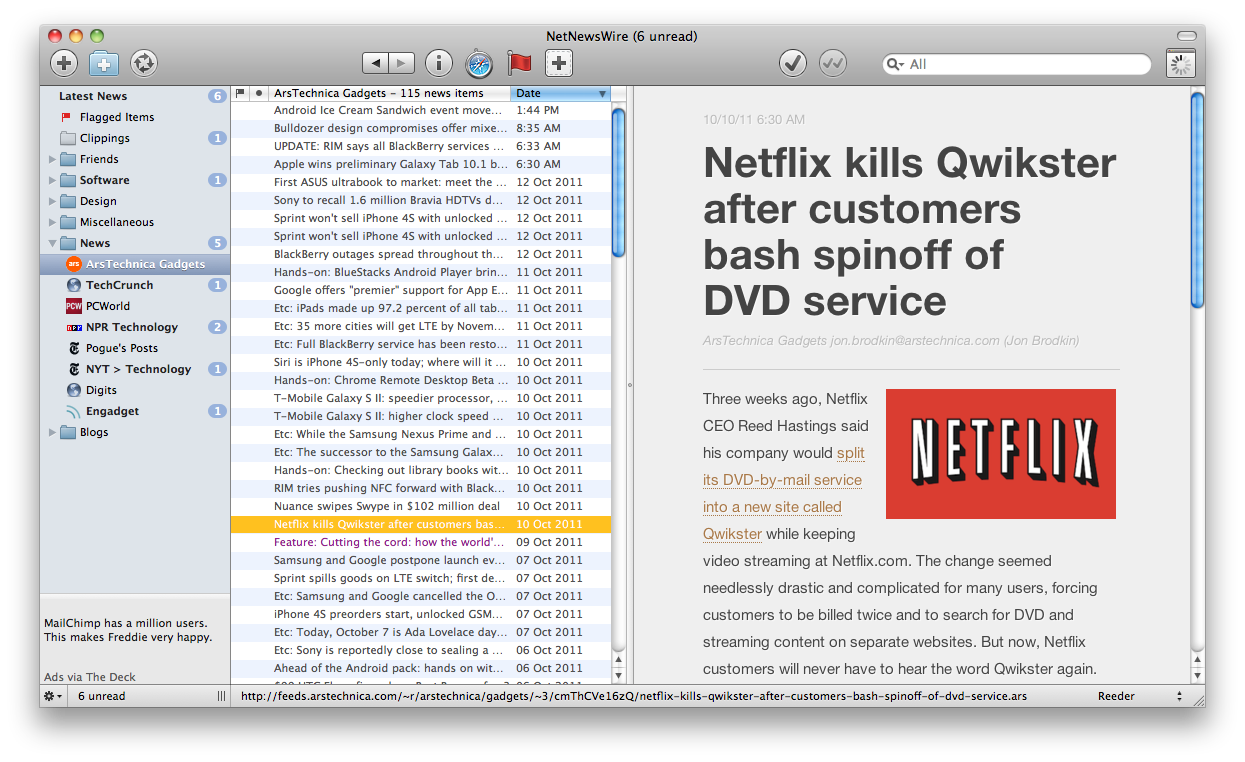The image size is (1245, 762).
Task: Click the unread dot column header
Action: 259,93
